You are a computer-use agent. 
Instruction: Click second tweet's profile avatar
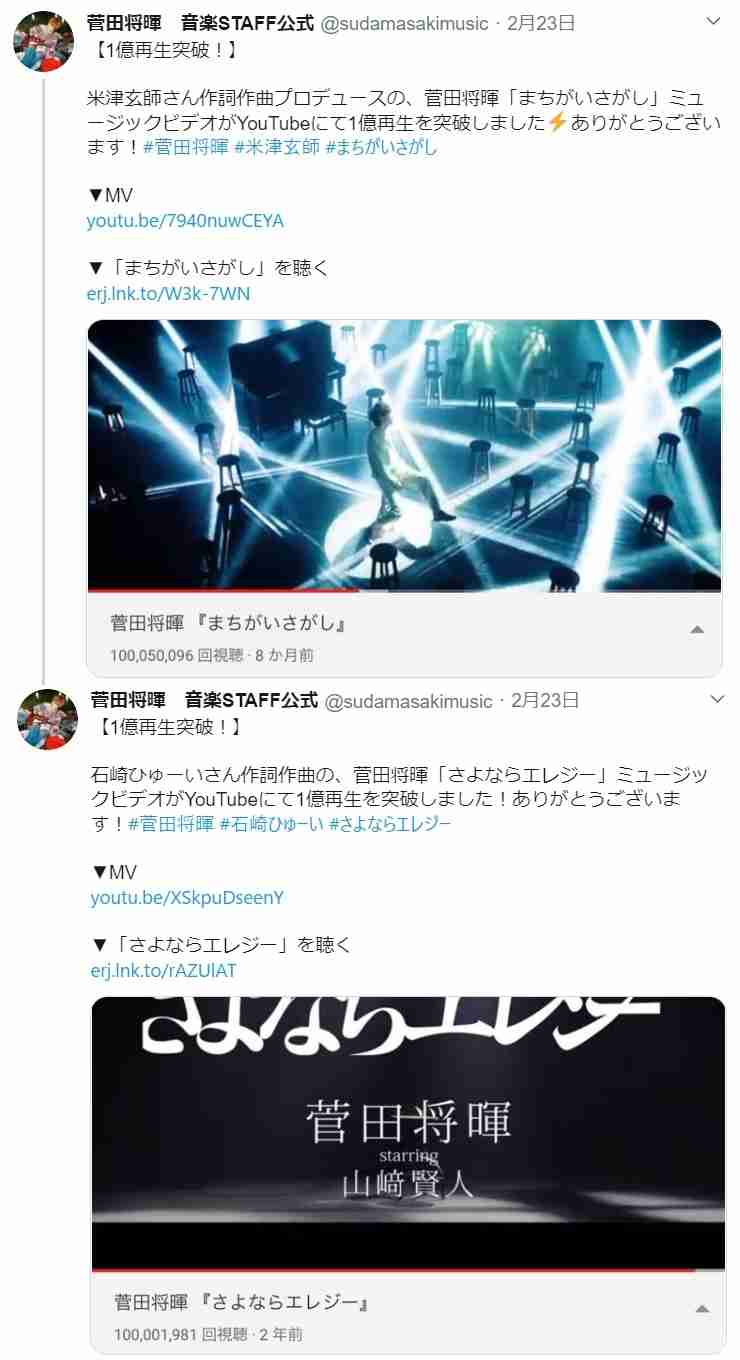pyautogui.click(x=46, y=719)
